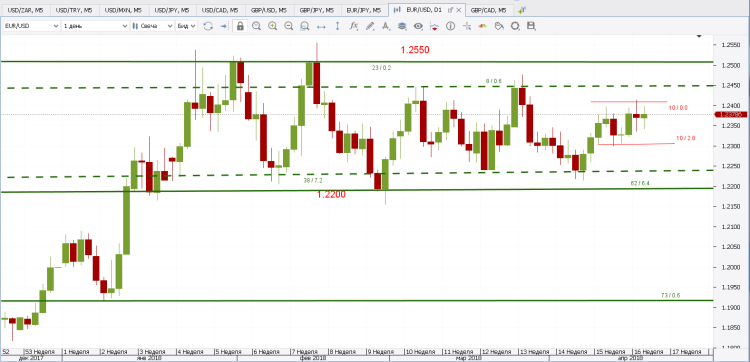The image size is (750, 362).
Task: Click the zoom out magnifier
Action: pos(288,26)
